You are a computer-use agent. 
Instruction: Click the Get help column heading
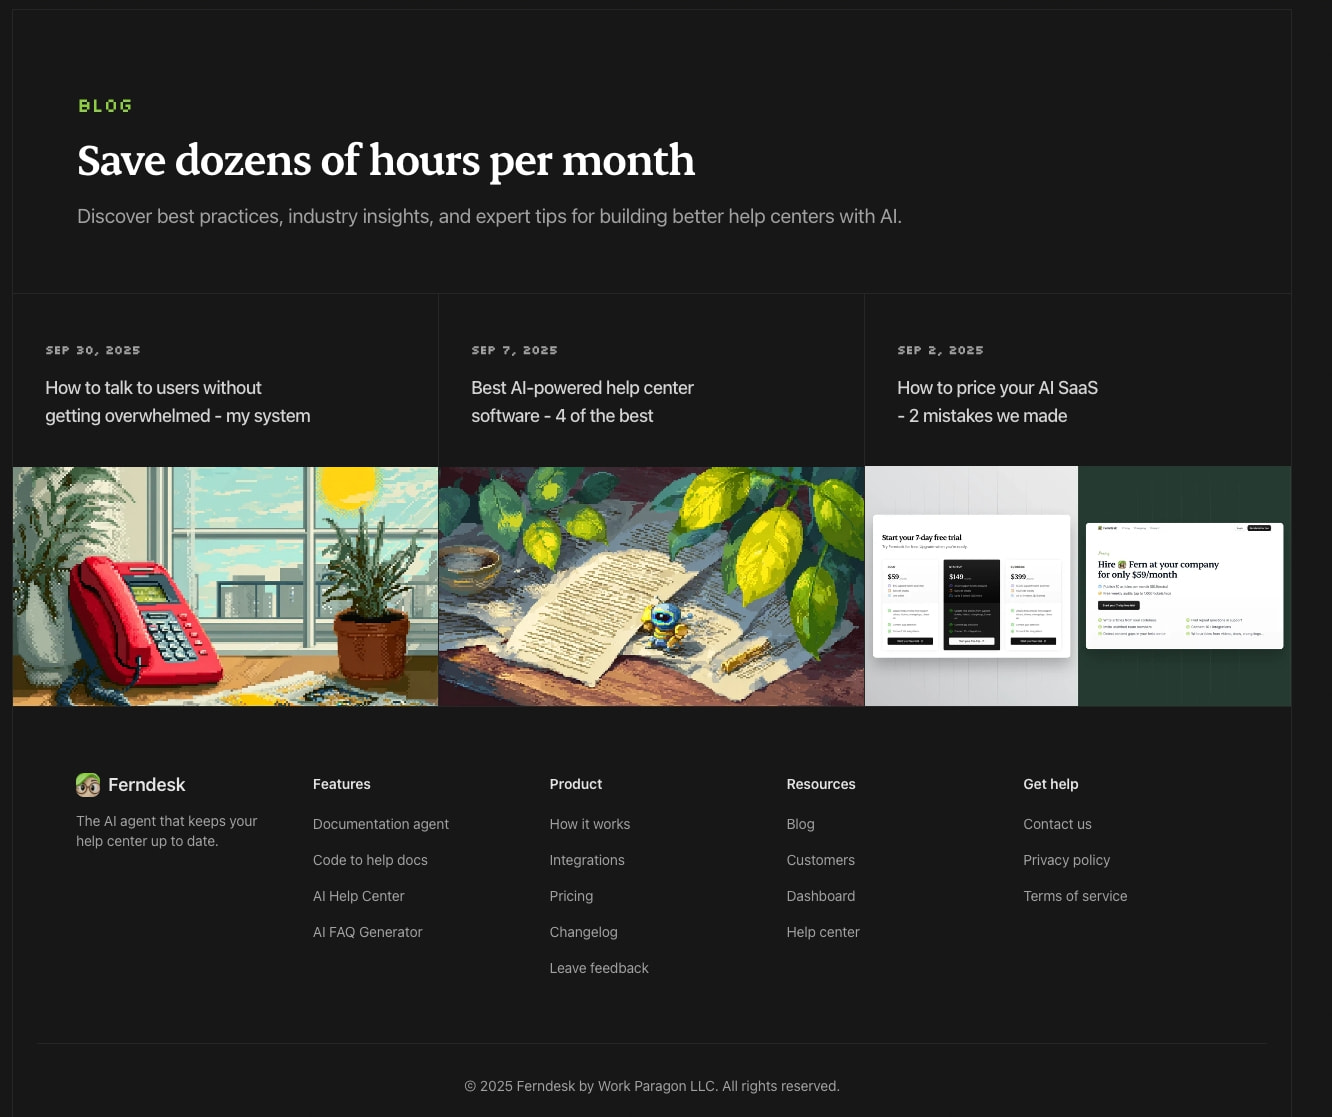(1051, 784)
